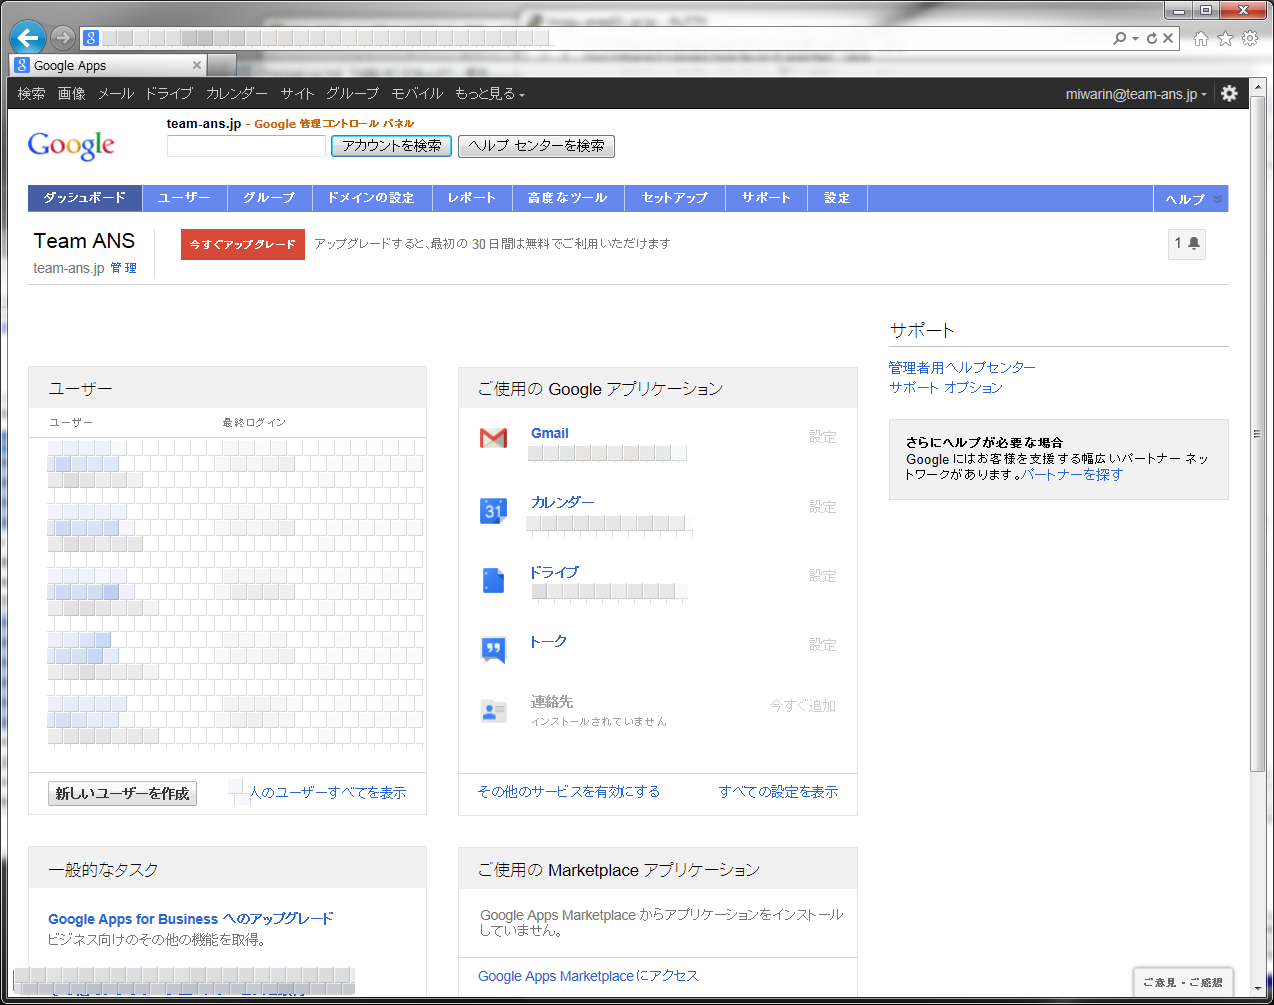The width and height of the screenshot is (1274, 1005).
Task: Click 今すぐ追加 for Contacts
Action: click(x=803, y=705)
